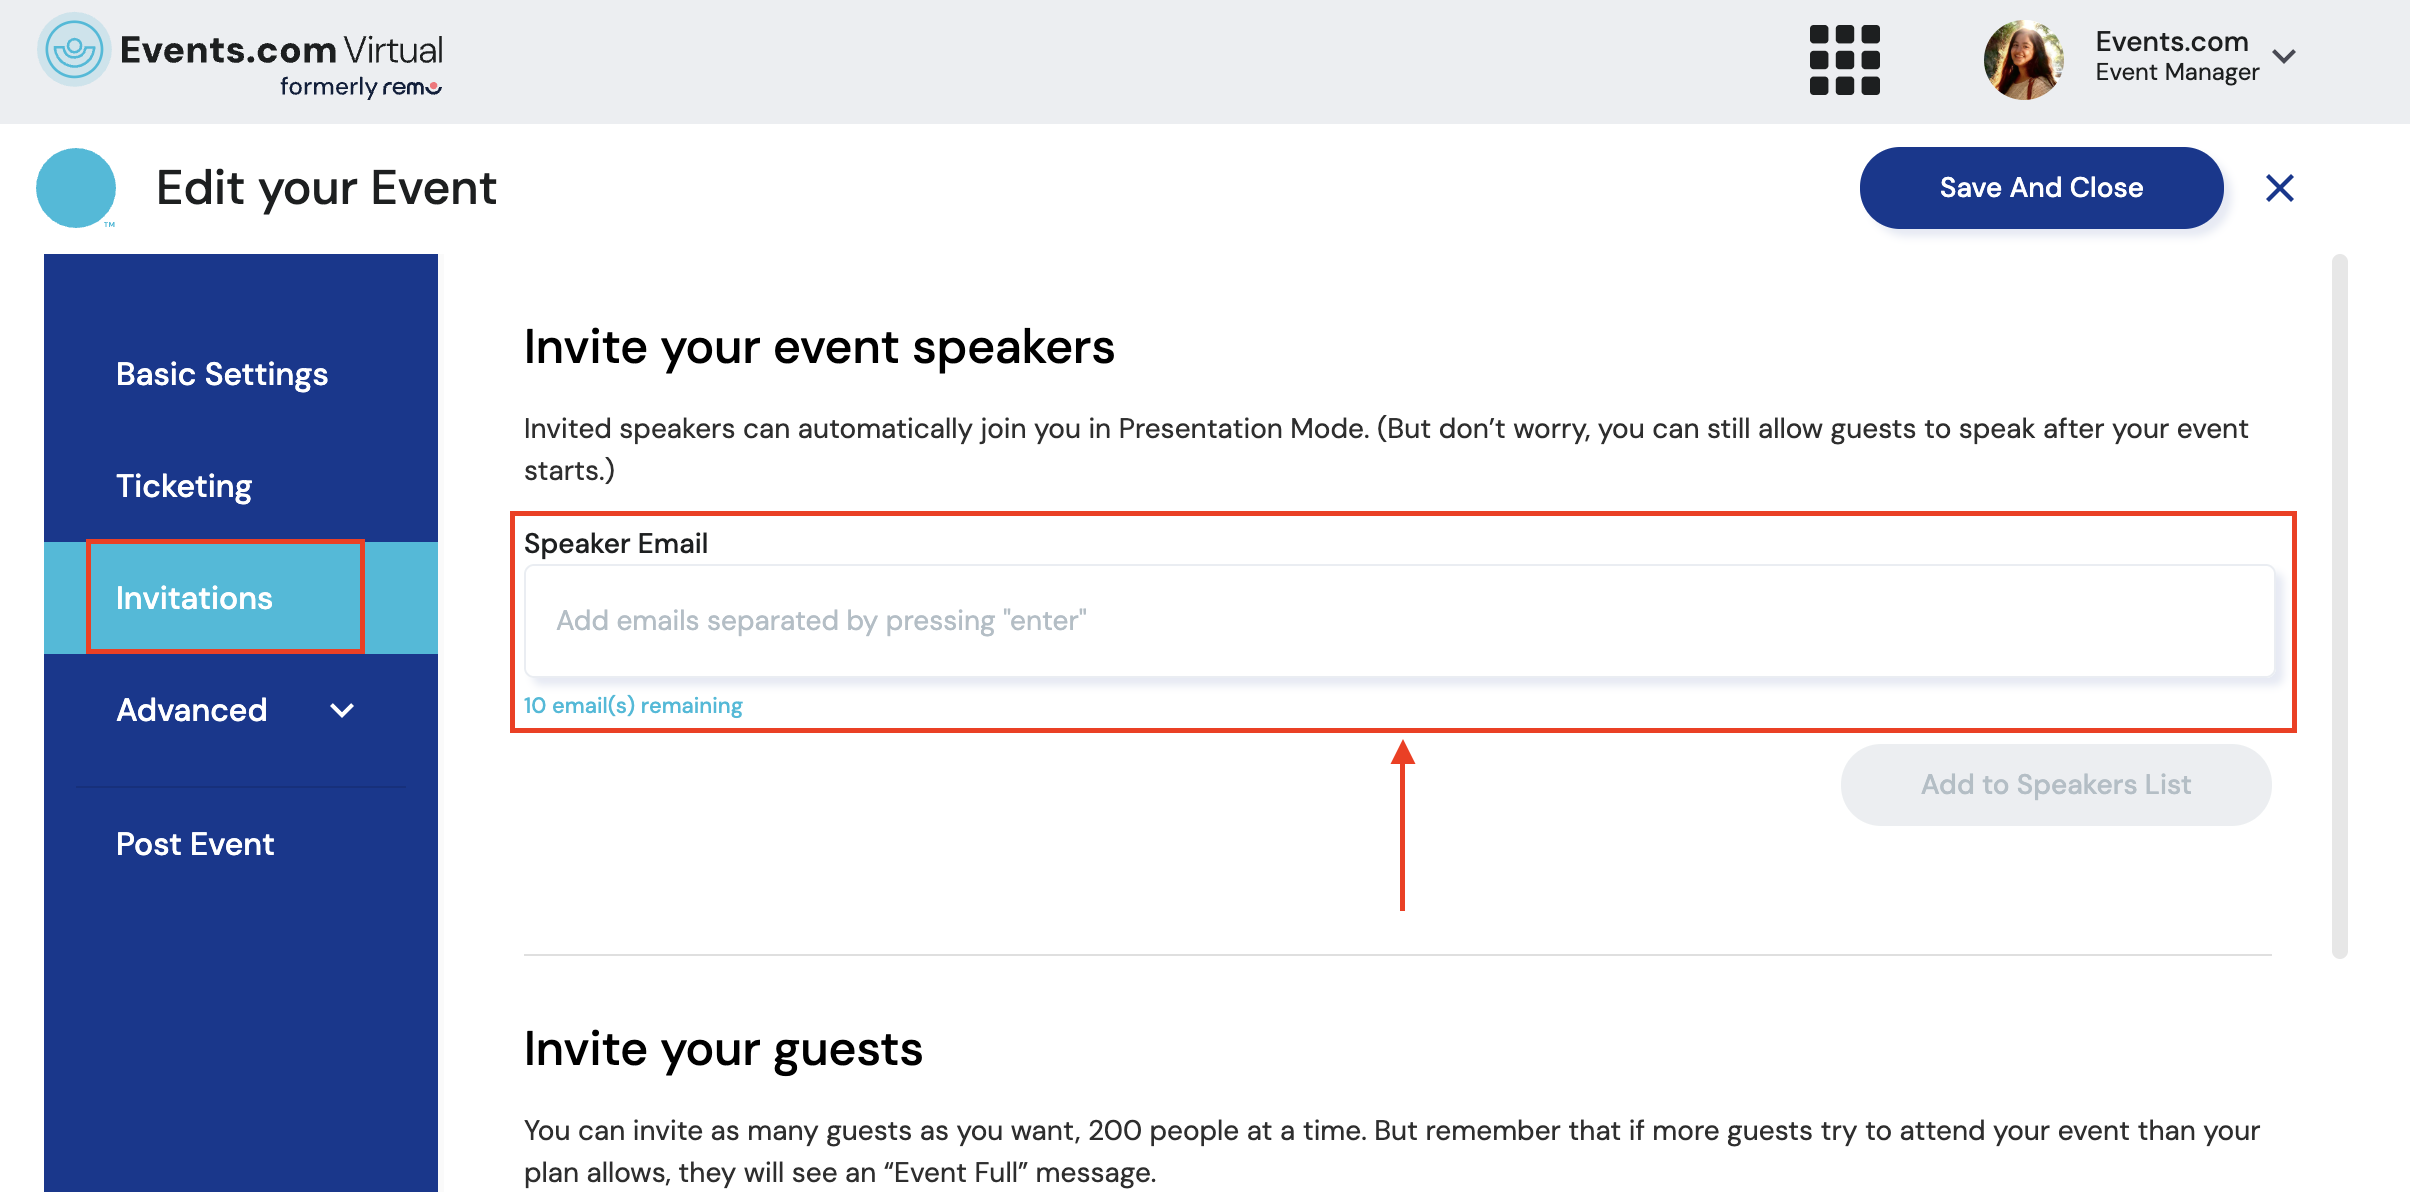Image resolution: width=2410 pixels, height=1192 pixels.
Task: Click the Events.com Virtual wordmark
Action: 281,50
